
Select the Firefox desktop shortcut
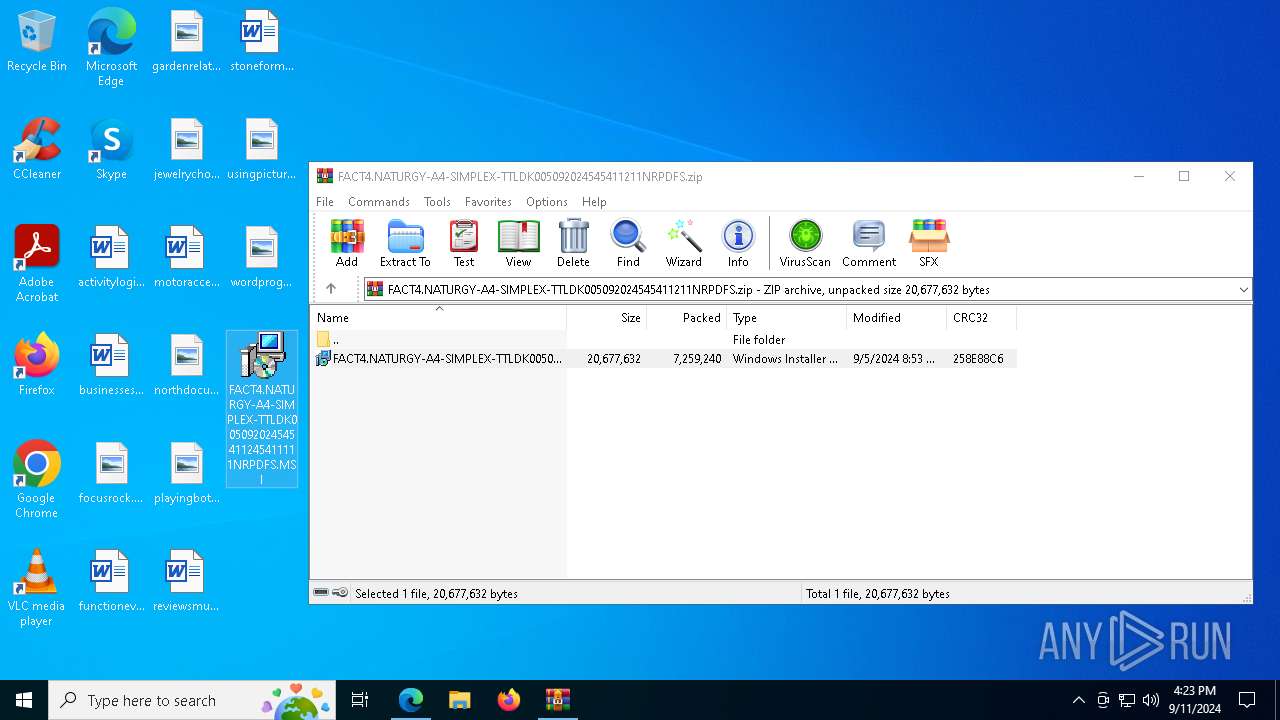[x=37, y=365]
